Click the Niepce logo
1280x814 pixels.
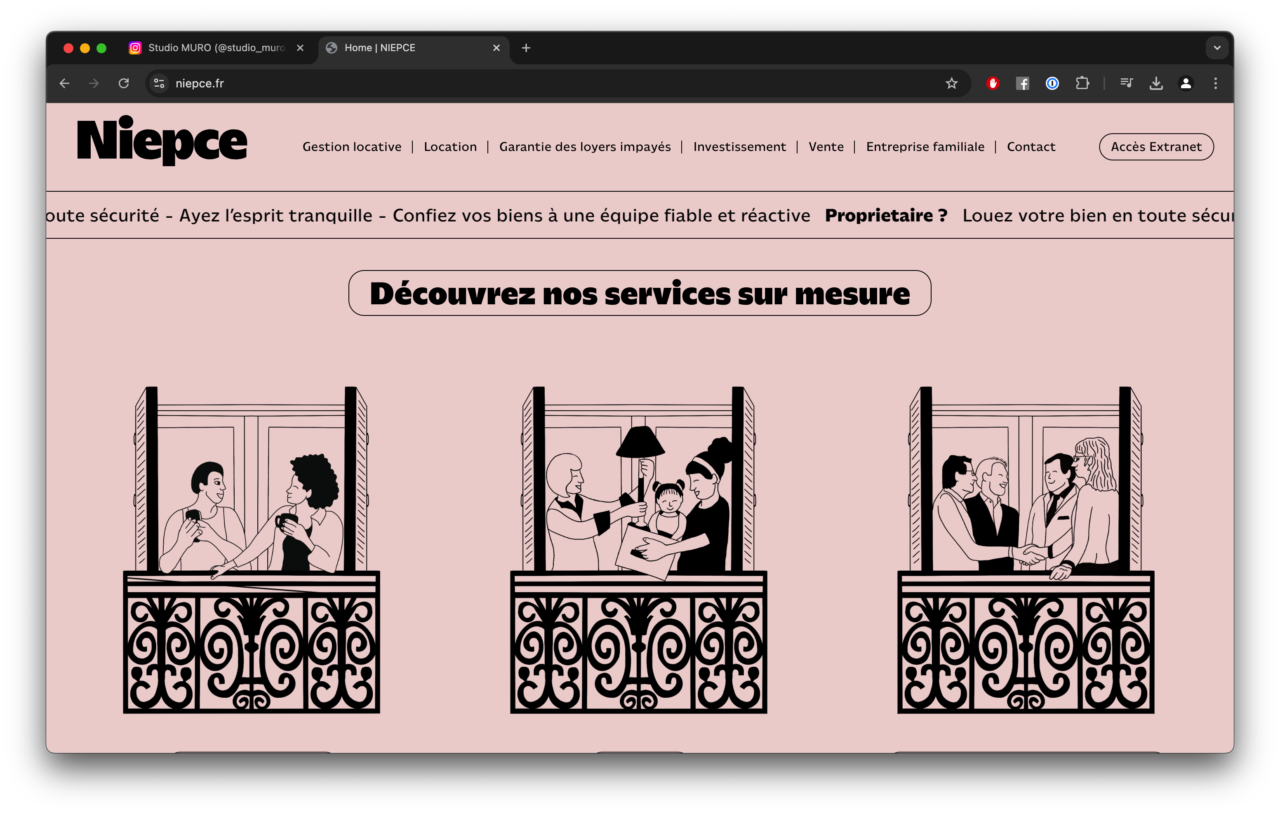click(162, 141)
